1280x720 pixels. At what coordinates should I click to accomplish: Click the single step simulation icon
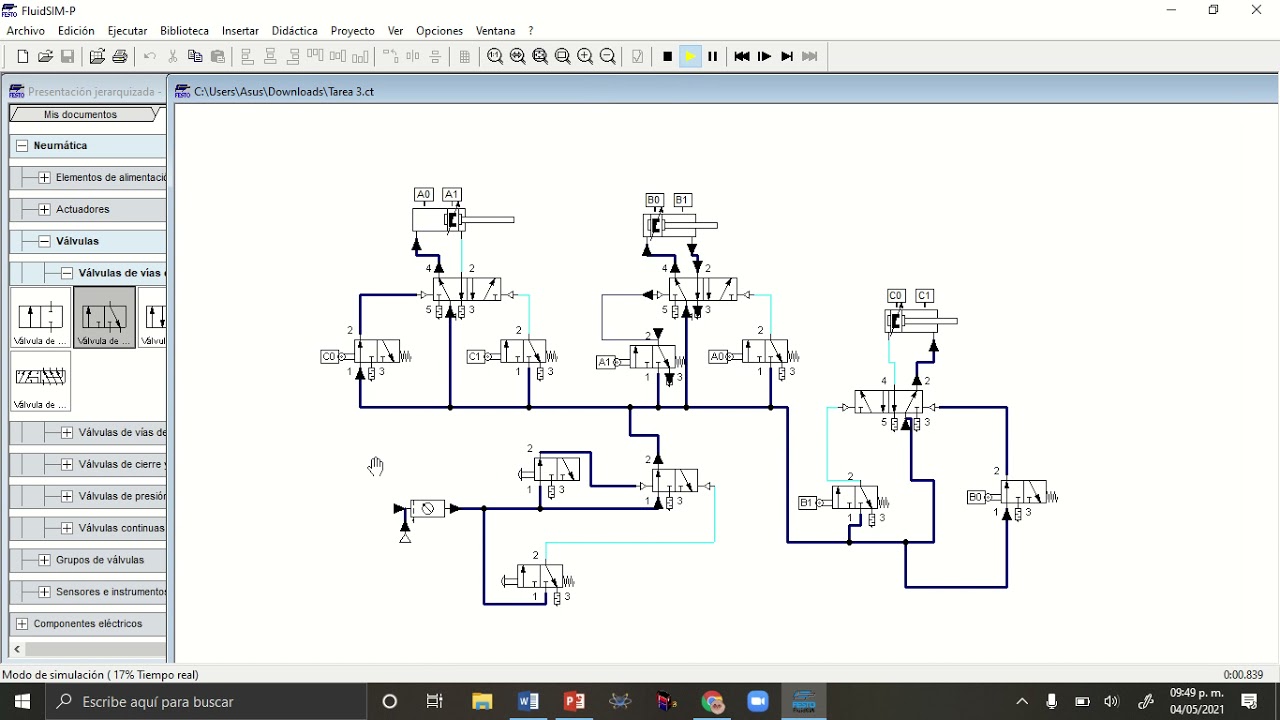click(764, 57)
